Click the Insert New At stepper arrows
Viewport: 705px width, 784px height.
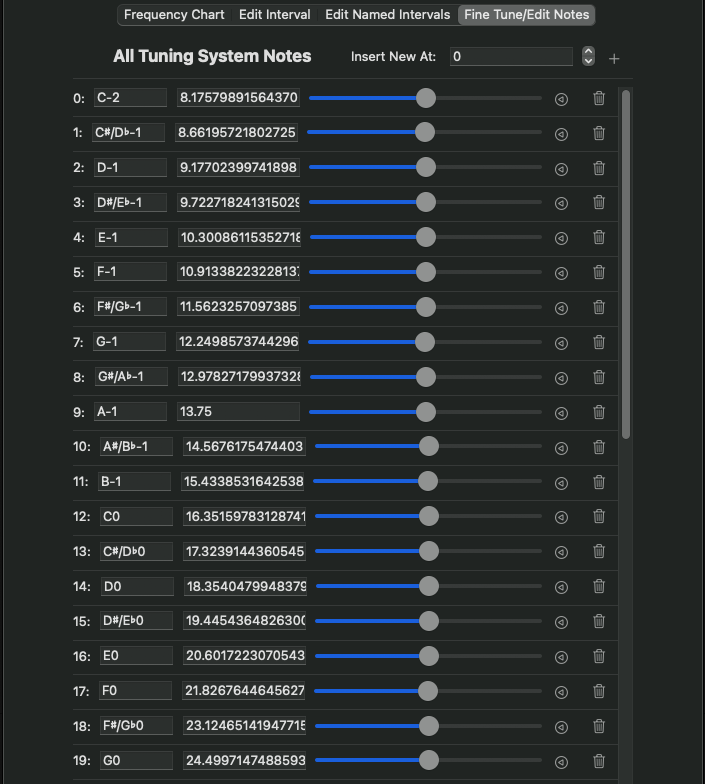[588, 56]
